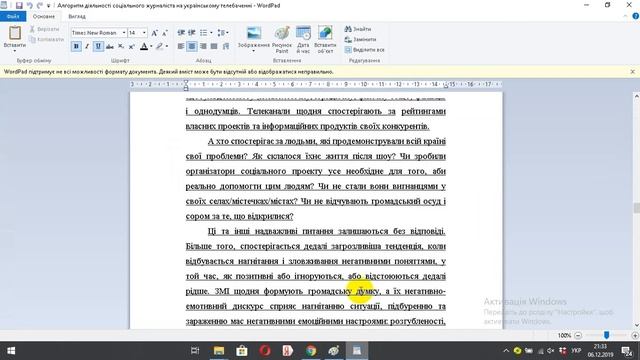The image size is (640, 360).
Task: Align text to the left
Action: (x=181, y=47)
